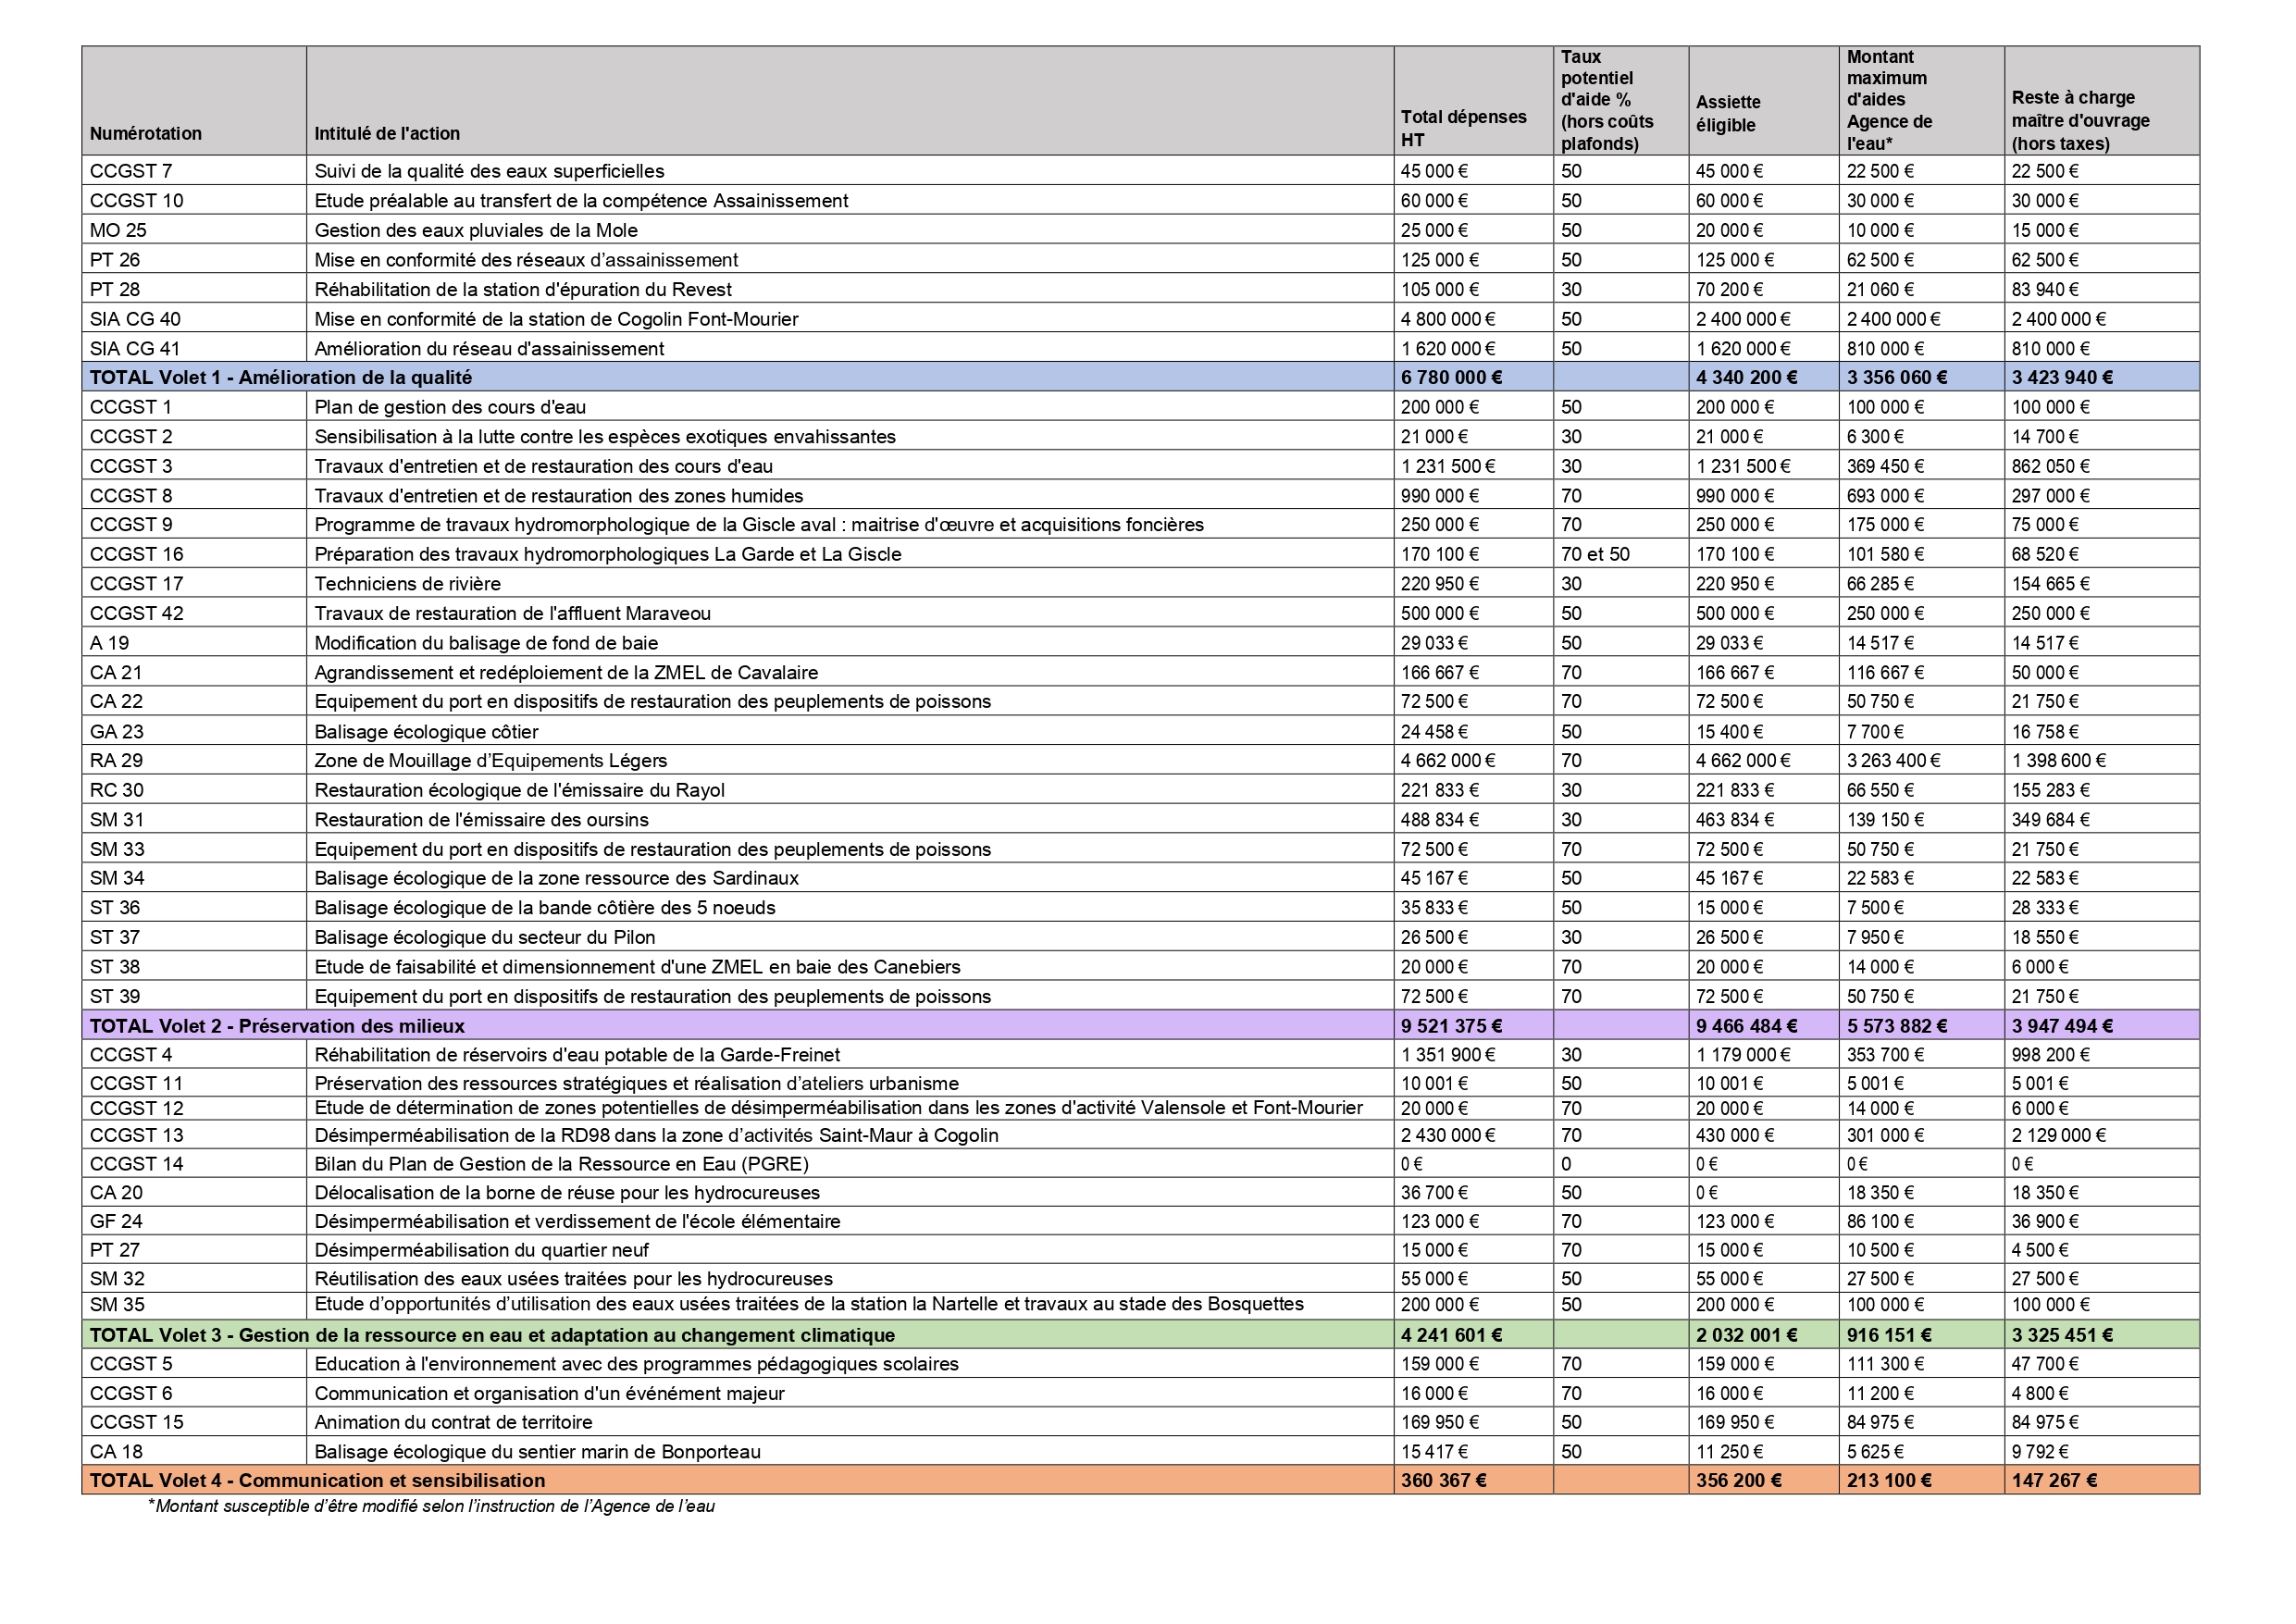Select 'TOTAL Volet 1 - Amélioration de la qualité' row title
The width and height of the screenshot is (2296, 1624).
[281, 377]
